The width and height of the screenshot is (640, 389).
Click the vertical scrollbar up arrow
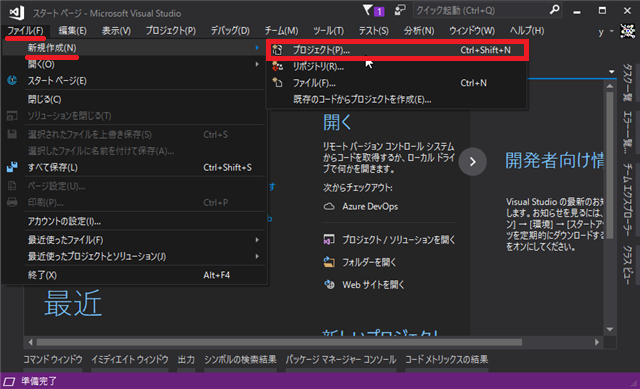point(610,86)
